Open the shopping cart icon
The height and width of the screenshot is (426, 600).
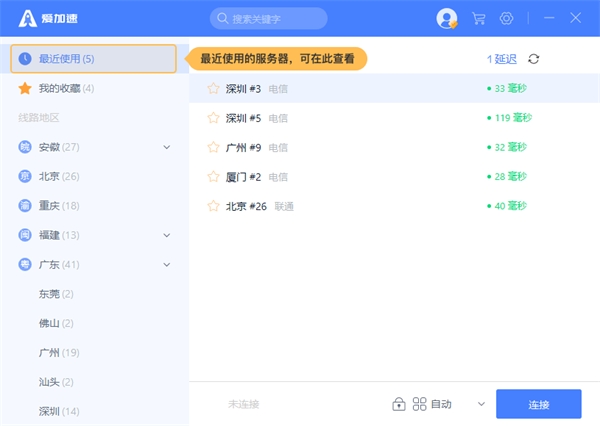tap(478, 19)
